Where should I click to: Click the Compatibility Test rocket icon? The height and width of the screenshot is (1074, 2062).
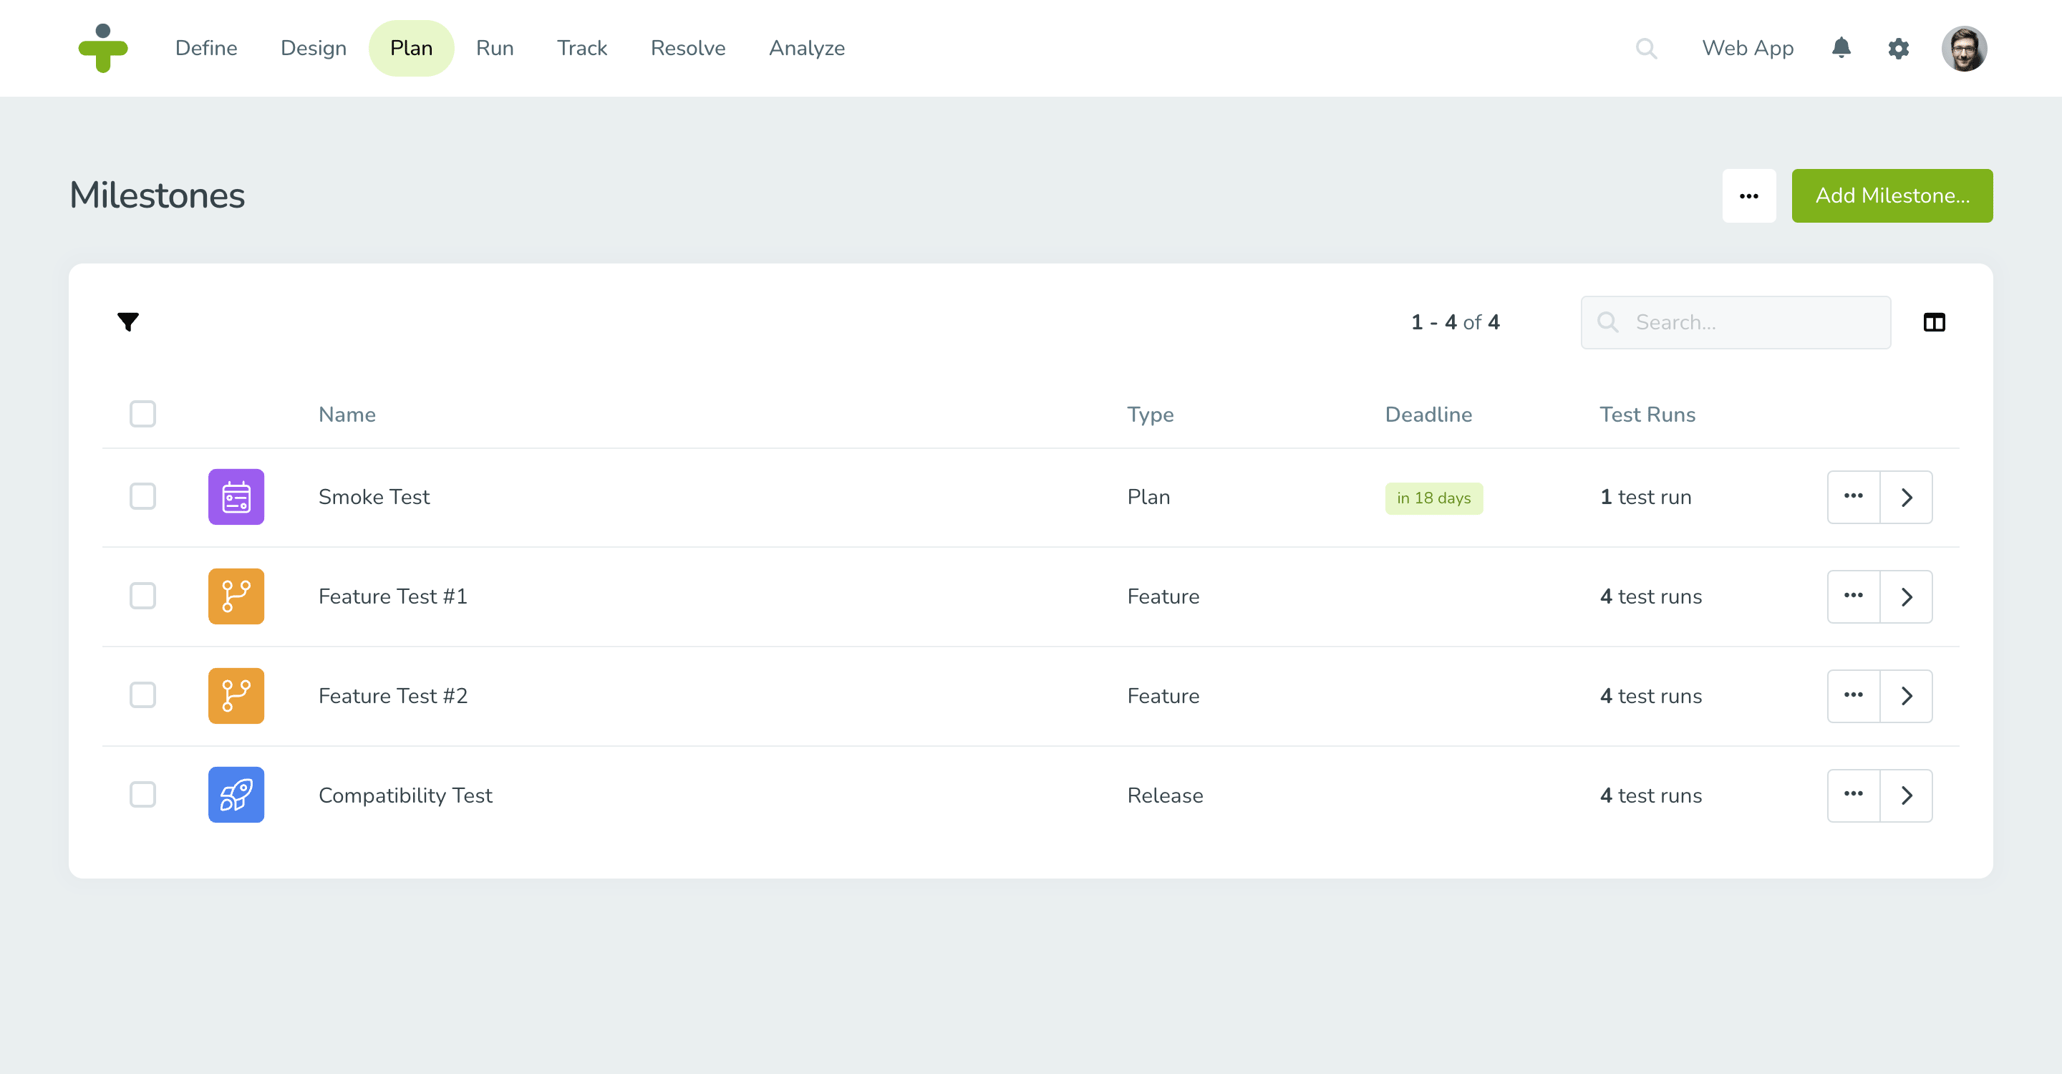(x=236, y=795)
